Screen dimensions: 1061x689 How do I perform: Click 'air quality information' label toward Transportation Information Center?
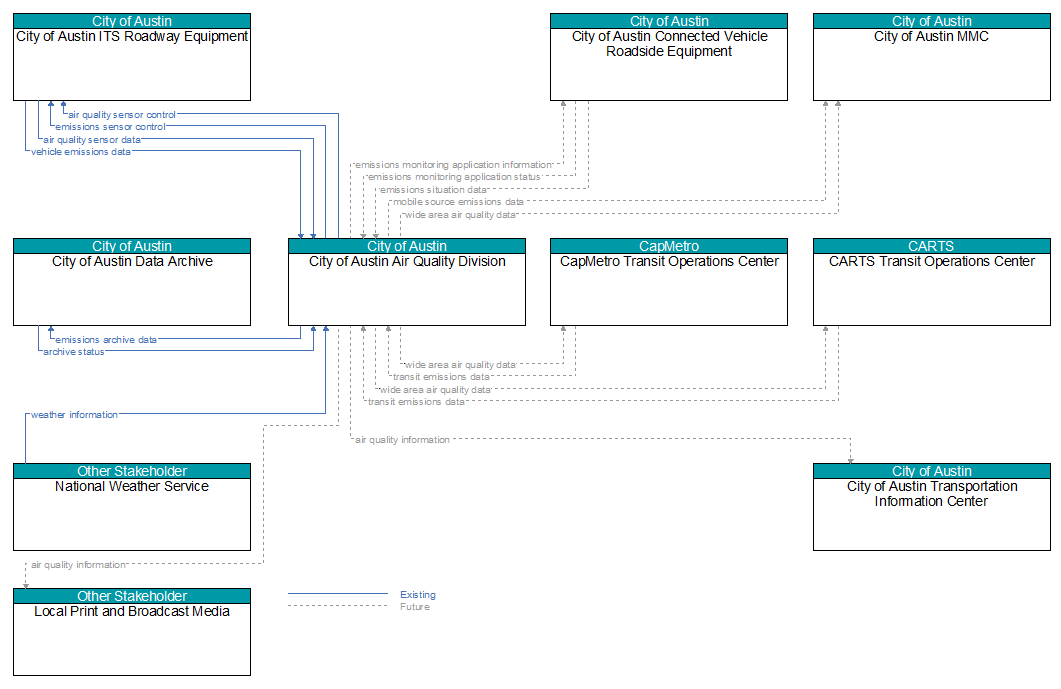403,440
